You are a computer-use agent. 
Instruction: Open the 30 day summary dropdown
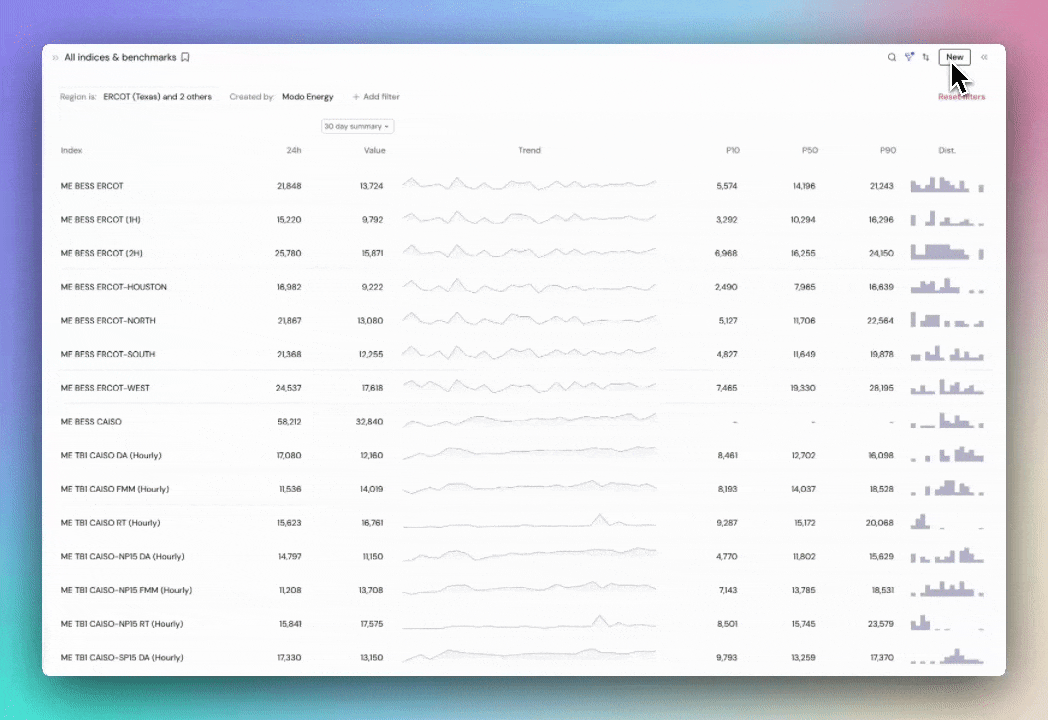(x=357, y=127)
